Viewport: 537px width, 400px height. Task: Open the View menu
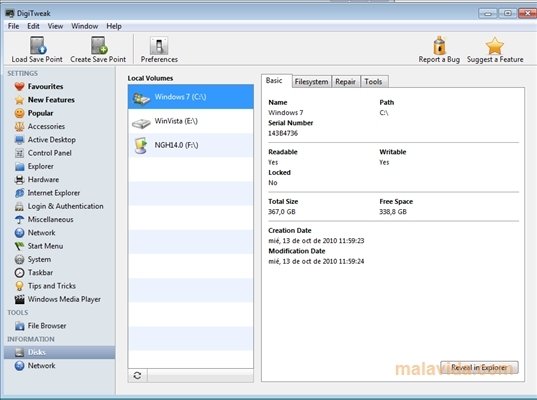pyautogui.click(x=55, y=26)
